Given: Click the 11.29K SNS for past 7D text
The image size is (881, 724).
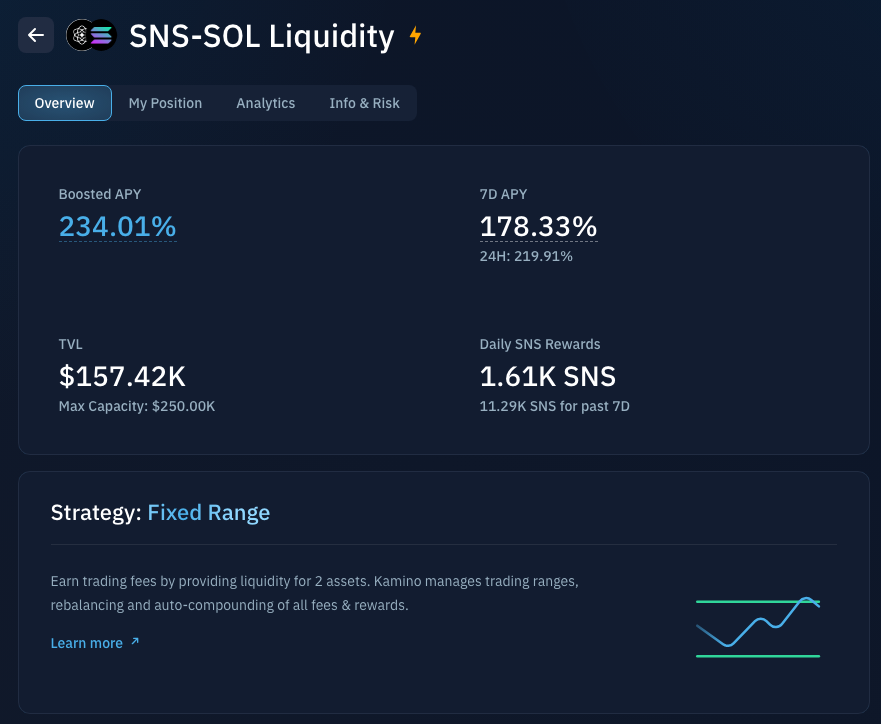Looking at the screenshot, I should point(555,406).
